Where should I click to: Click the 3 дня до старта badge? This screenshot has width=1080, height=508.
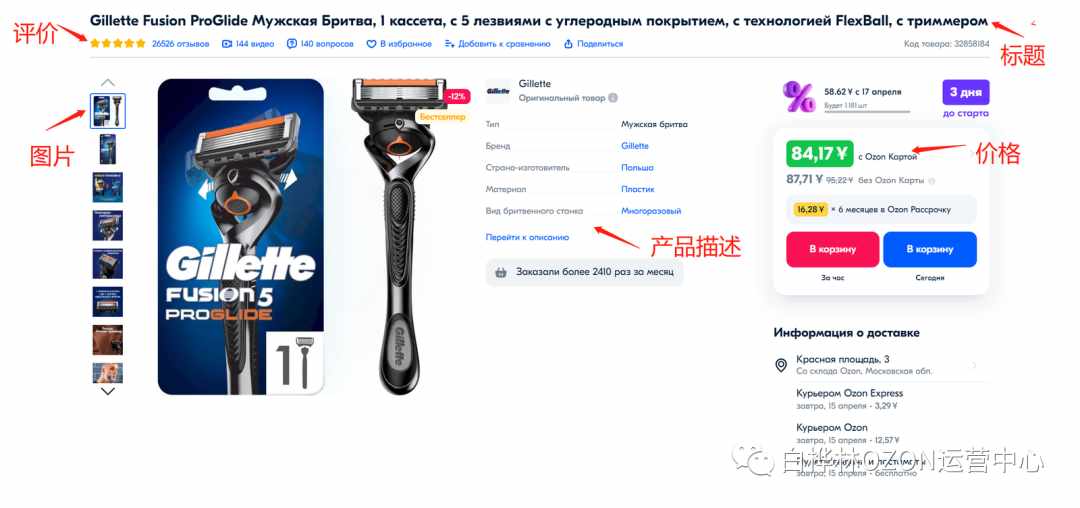[966, 99]
